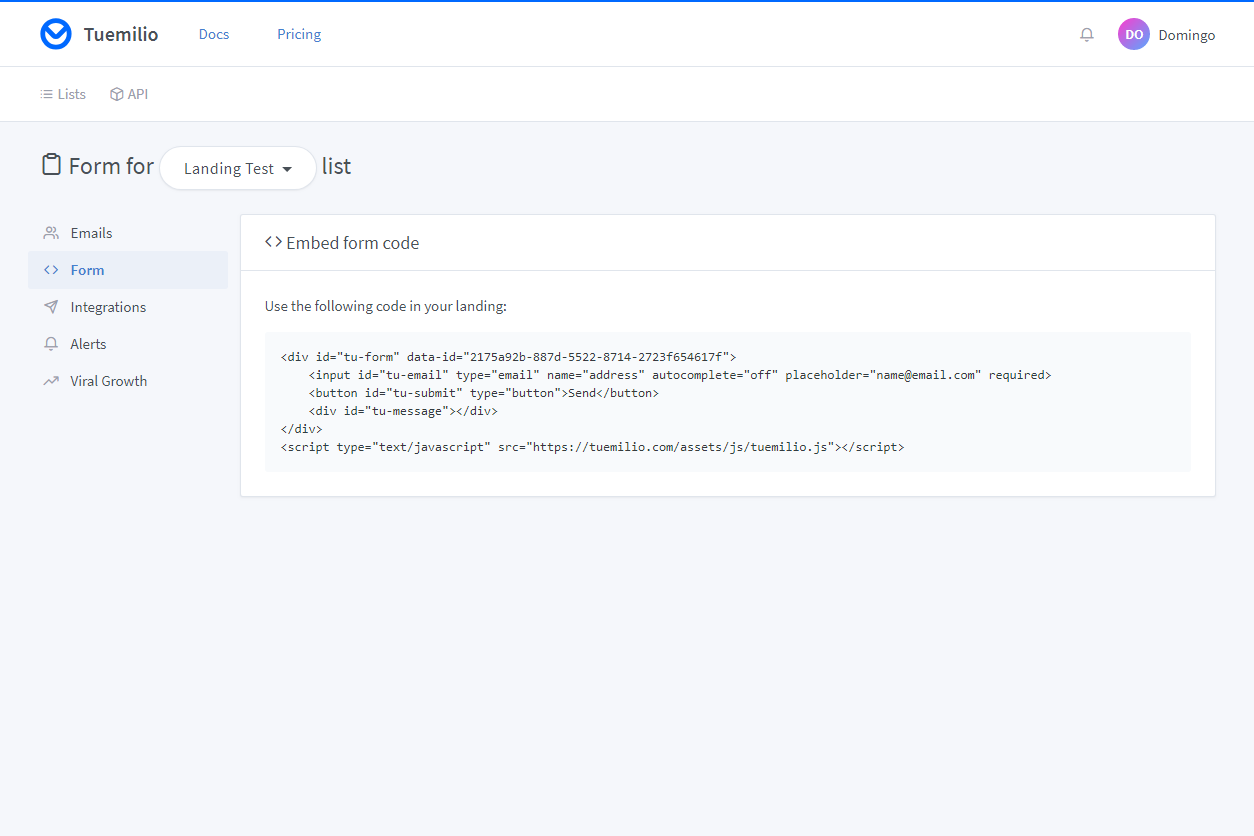Expand the list selector chevron
Viewport: 1254px width, 836px height.
[288, 169]
